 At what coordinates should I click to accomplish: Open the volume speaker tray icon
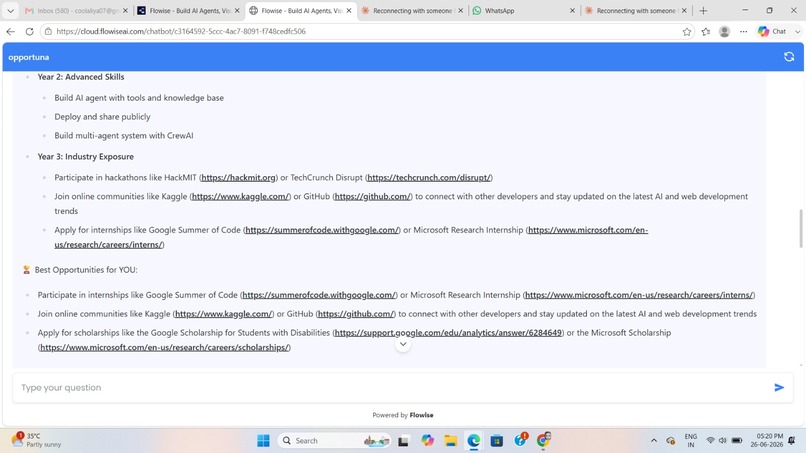pos(722,441)
